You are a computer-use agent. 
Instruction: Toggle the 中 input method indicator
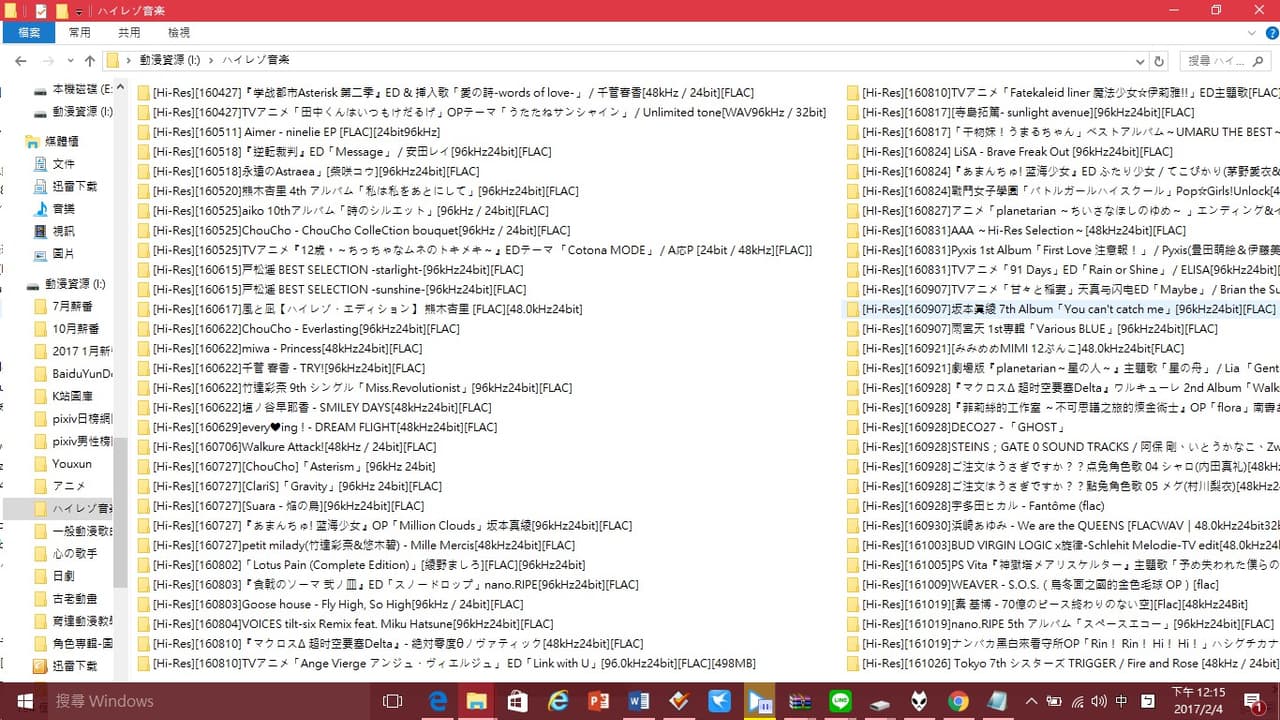(x=1121, y=701)
